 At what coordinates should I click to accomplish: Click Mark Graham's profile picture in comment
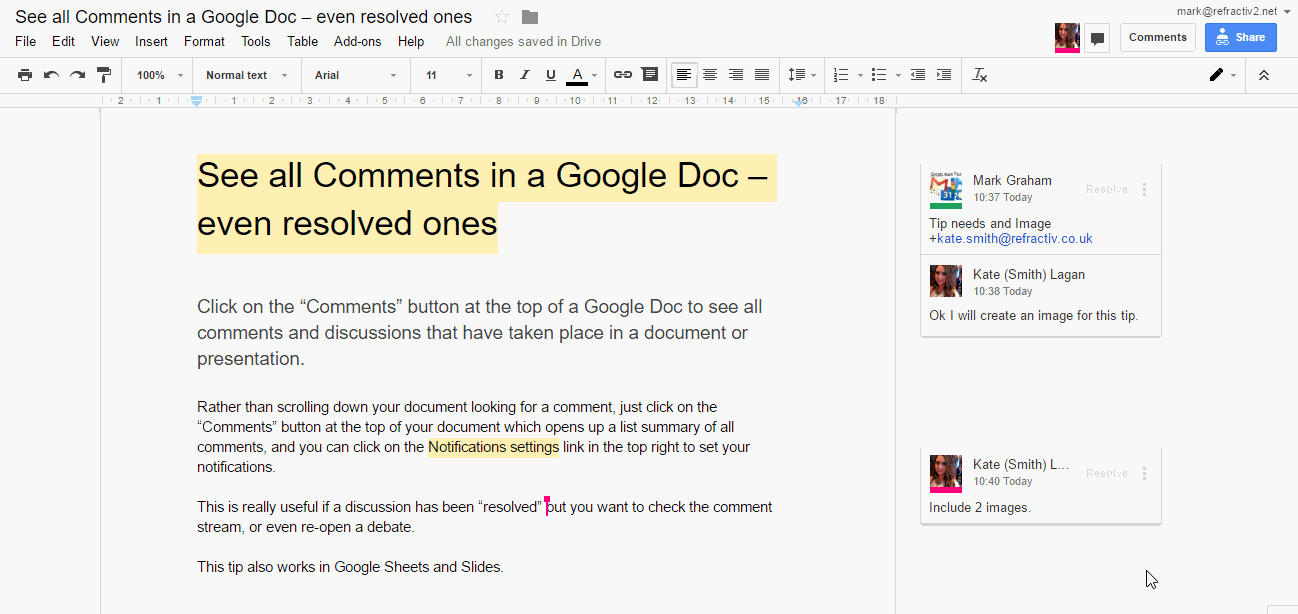[945, 191]
